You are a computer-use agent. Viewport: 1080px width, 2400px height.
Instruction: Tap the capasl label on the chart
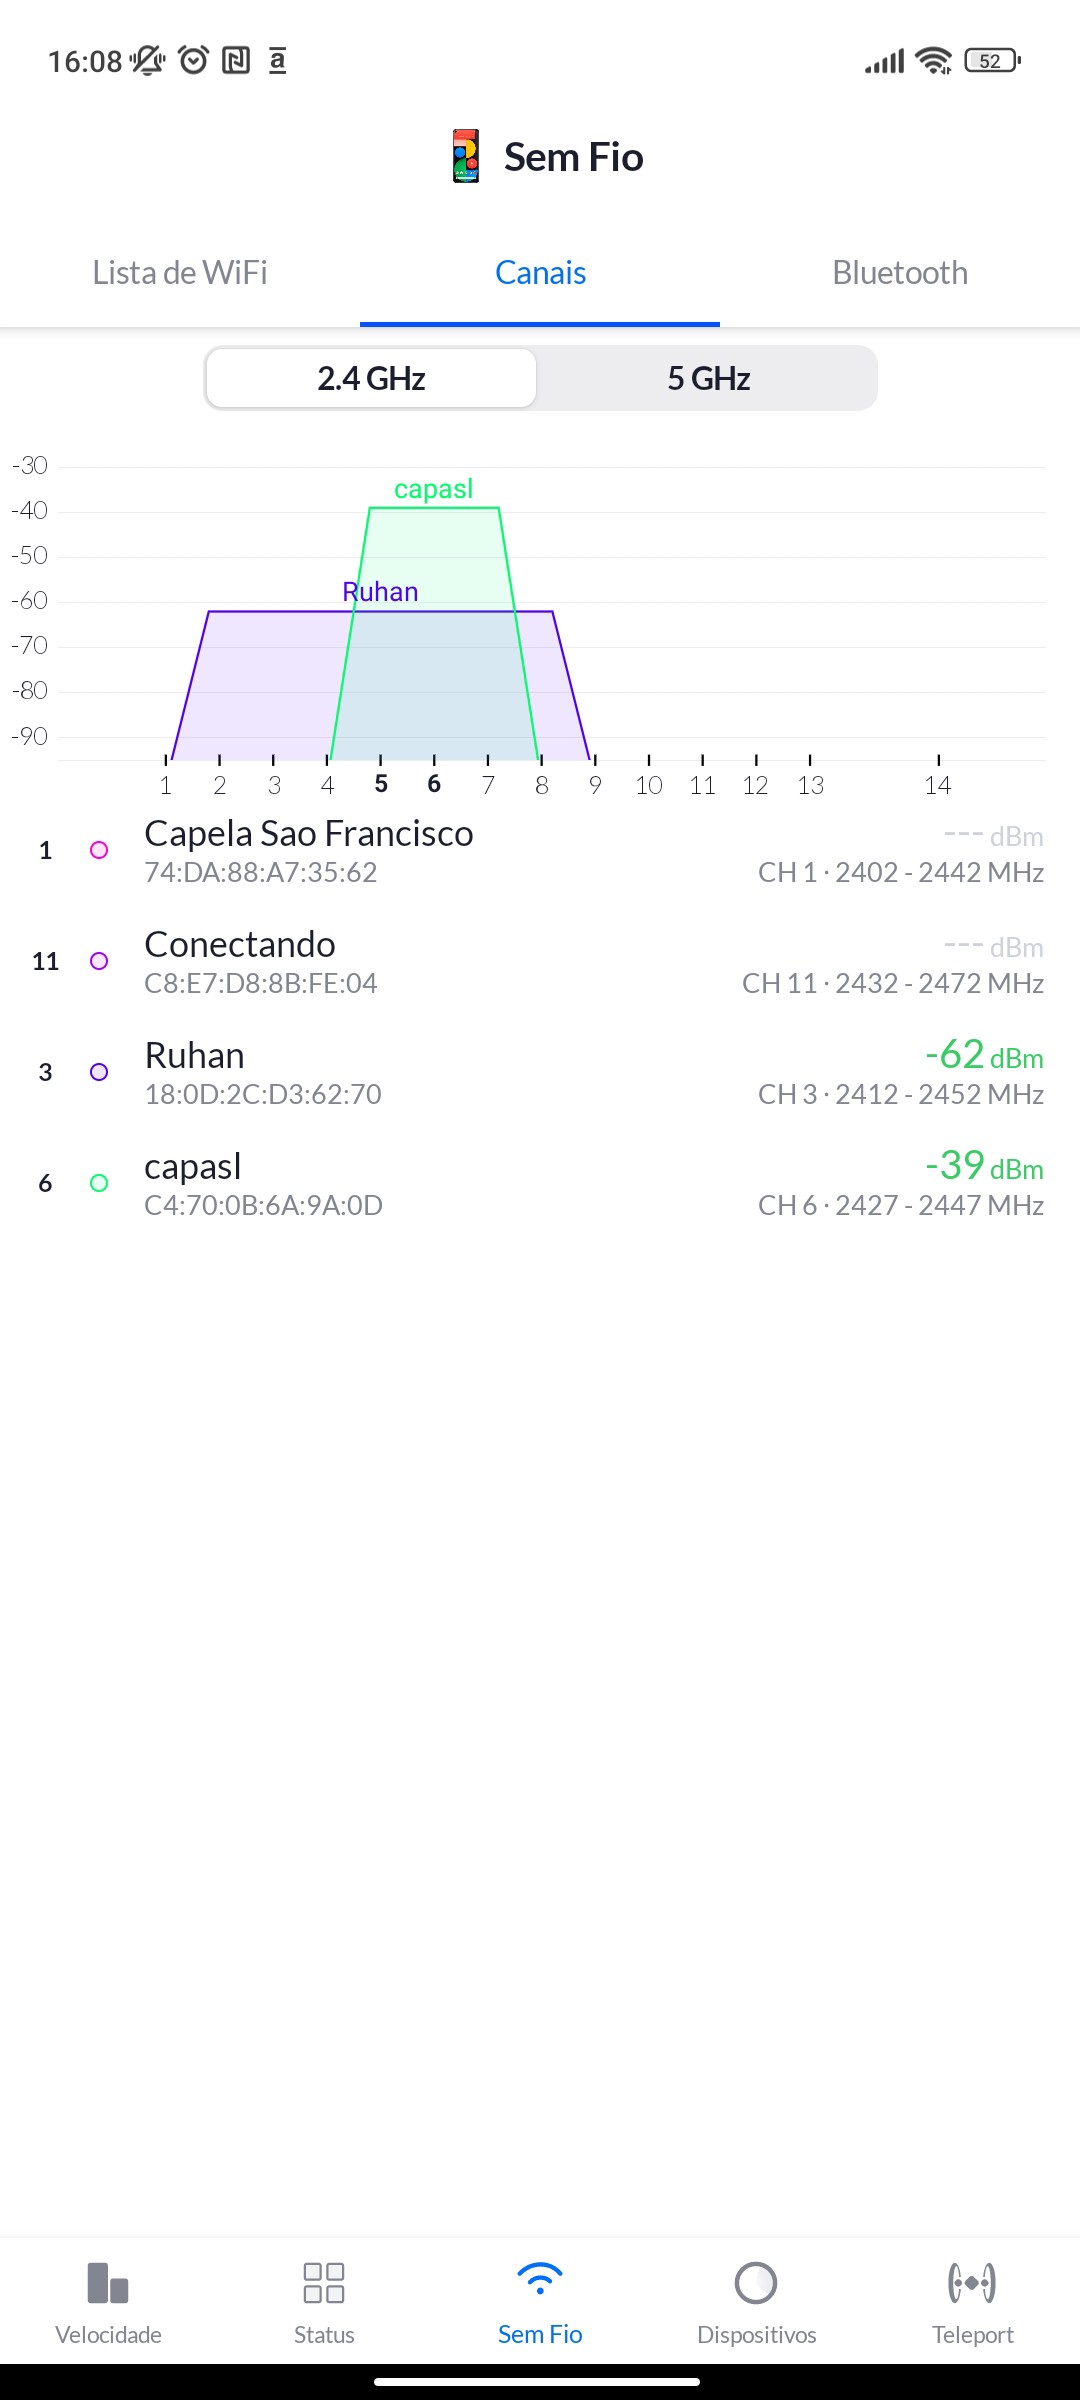pyautogui.click(x=433, y=489)
